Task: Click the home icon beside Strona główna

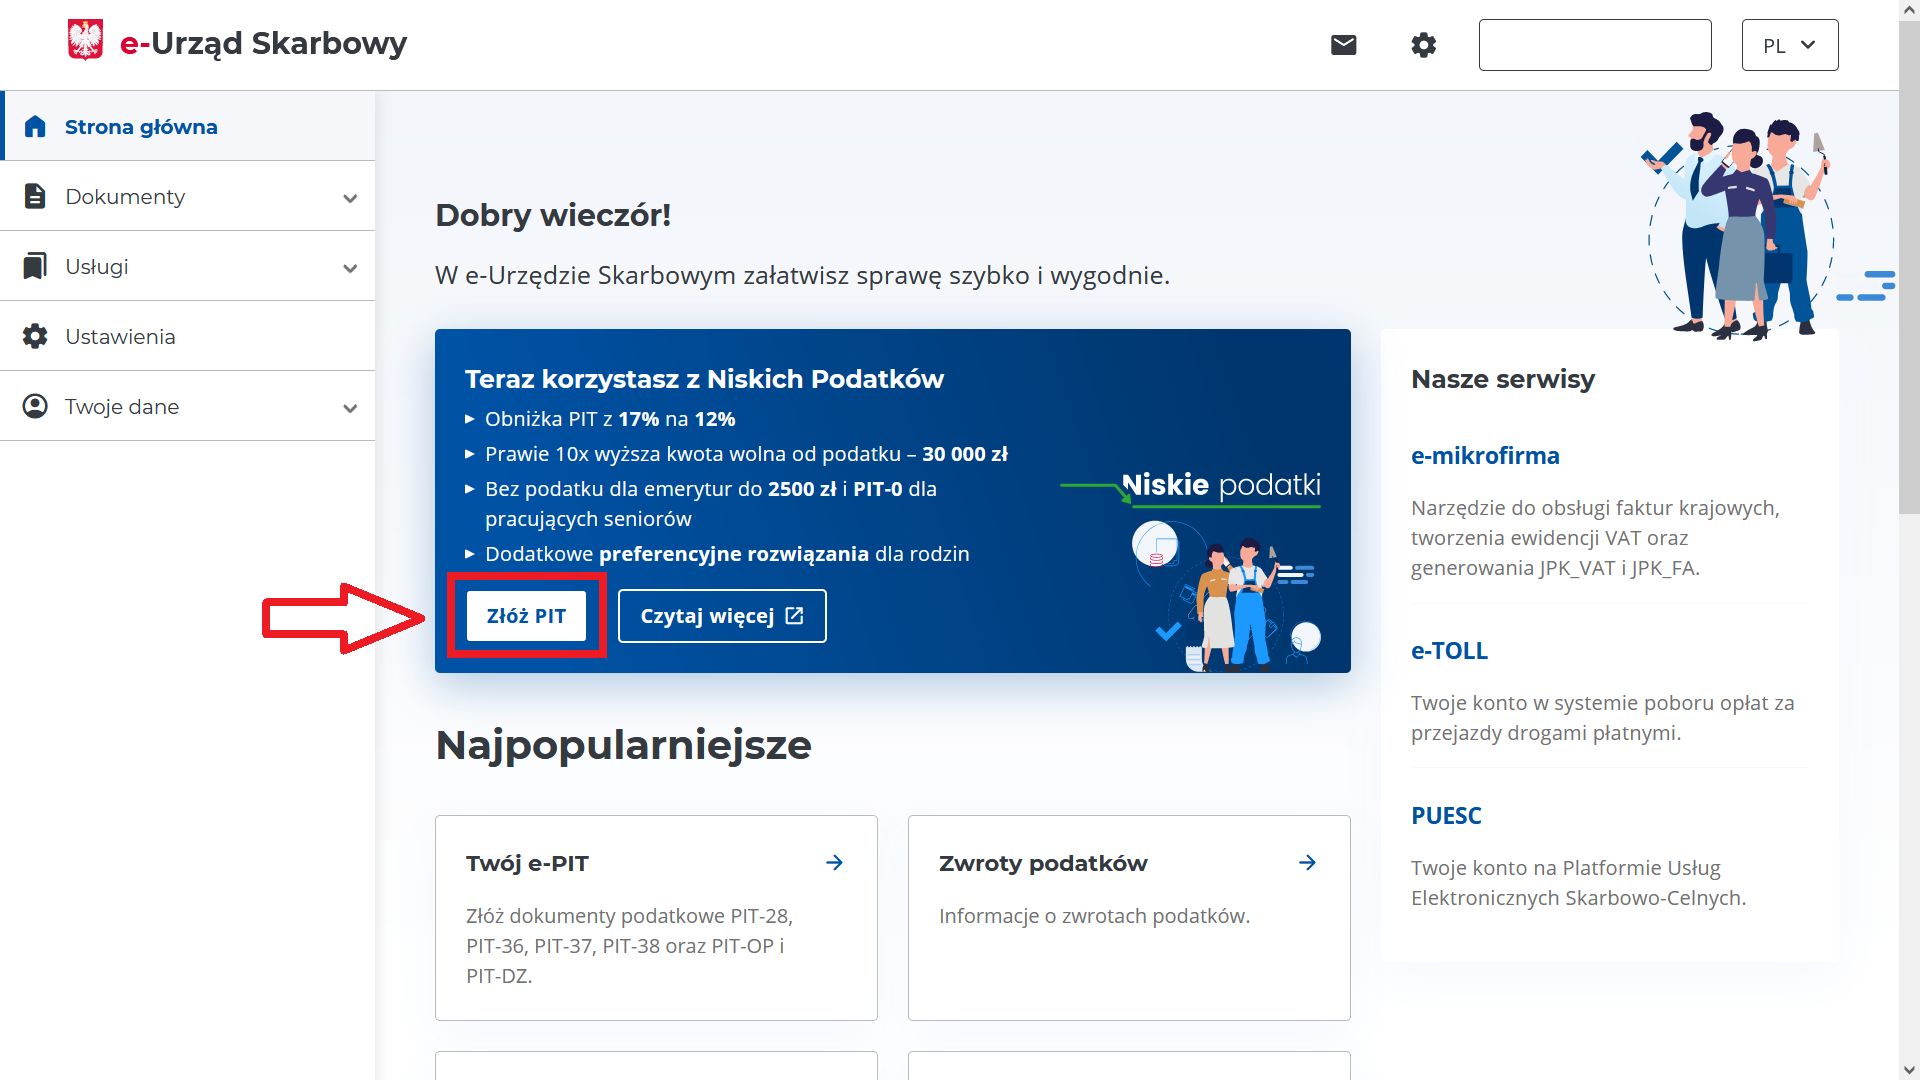Action: [x=35, y=127]
